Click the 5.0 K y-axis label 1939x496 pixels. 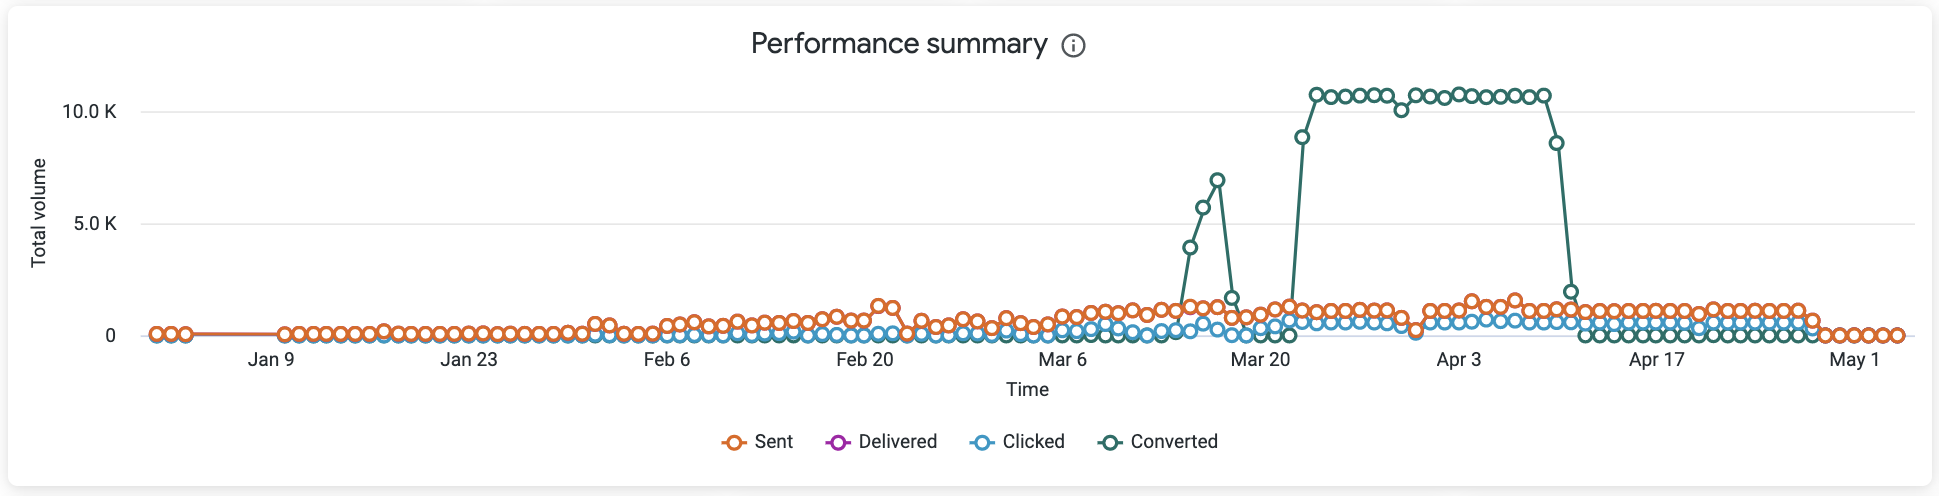pos(95,224)
